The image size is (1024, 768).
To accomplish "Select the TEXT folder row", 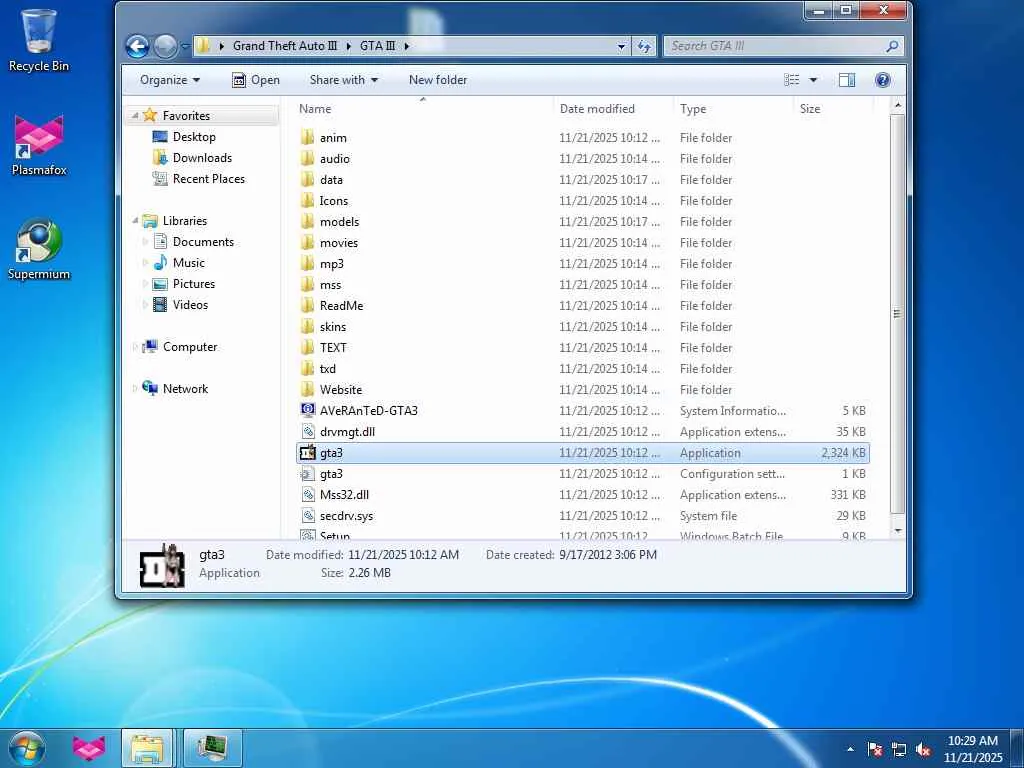I will 583,347.
